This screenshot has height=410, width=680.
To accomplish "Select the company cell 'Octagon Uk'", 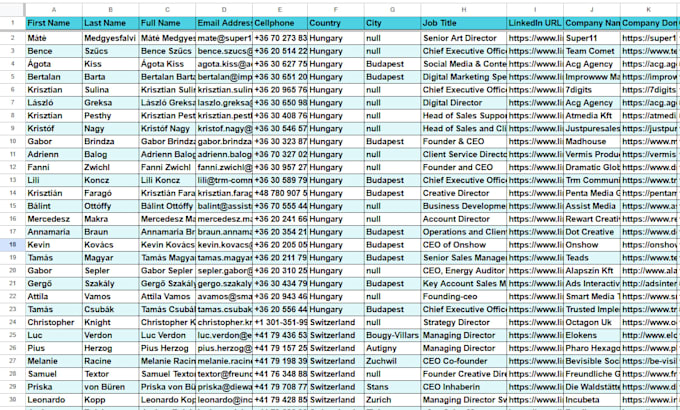I will pyautogui.click(x=592, y=322).
